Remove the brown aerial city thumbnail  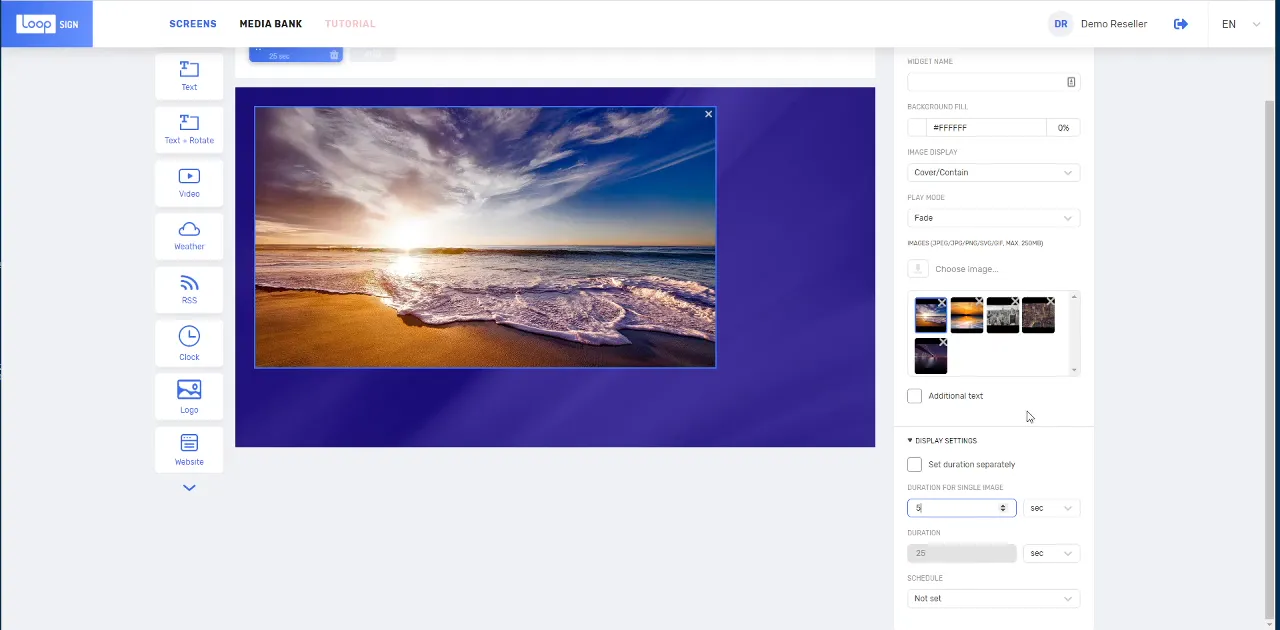[x=1050, y=301]
